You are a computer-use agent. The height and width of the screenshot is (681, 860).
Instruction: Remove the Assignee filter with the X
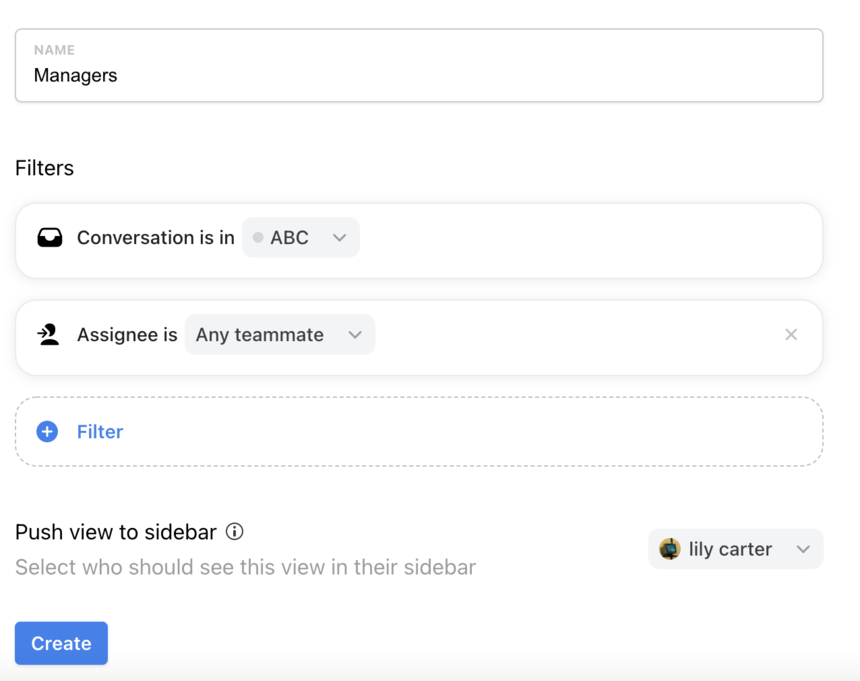(791, 334)
